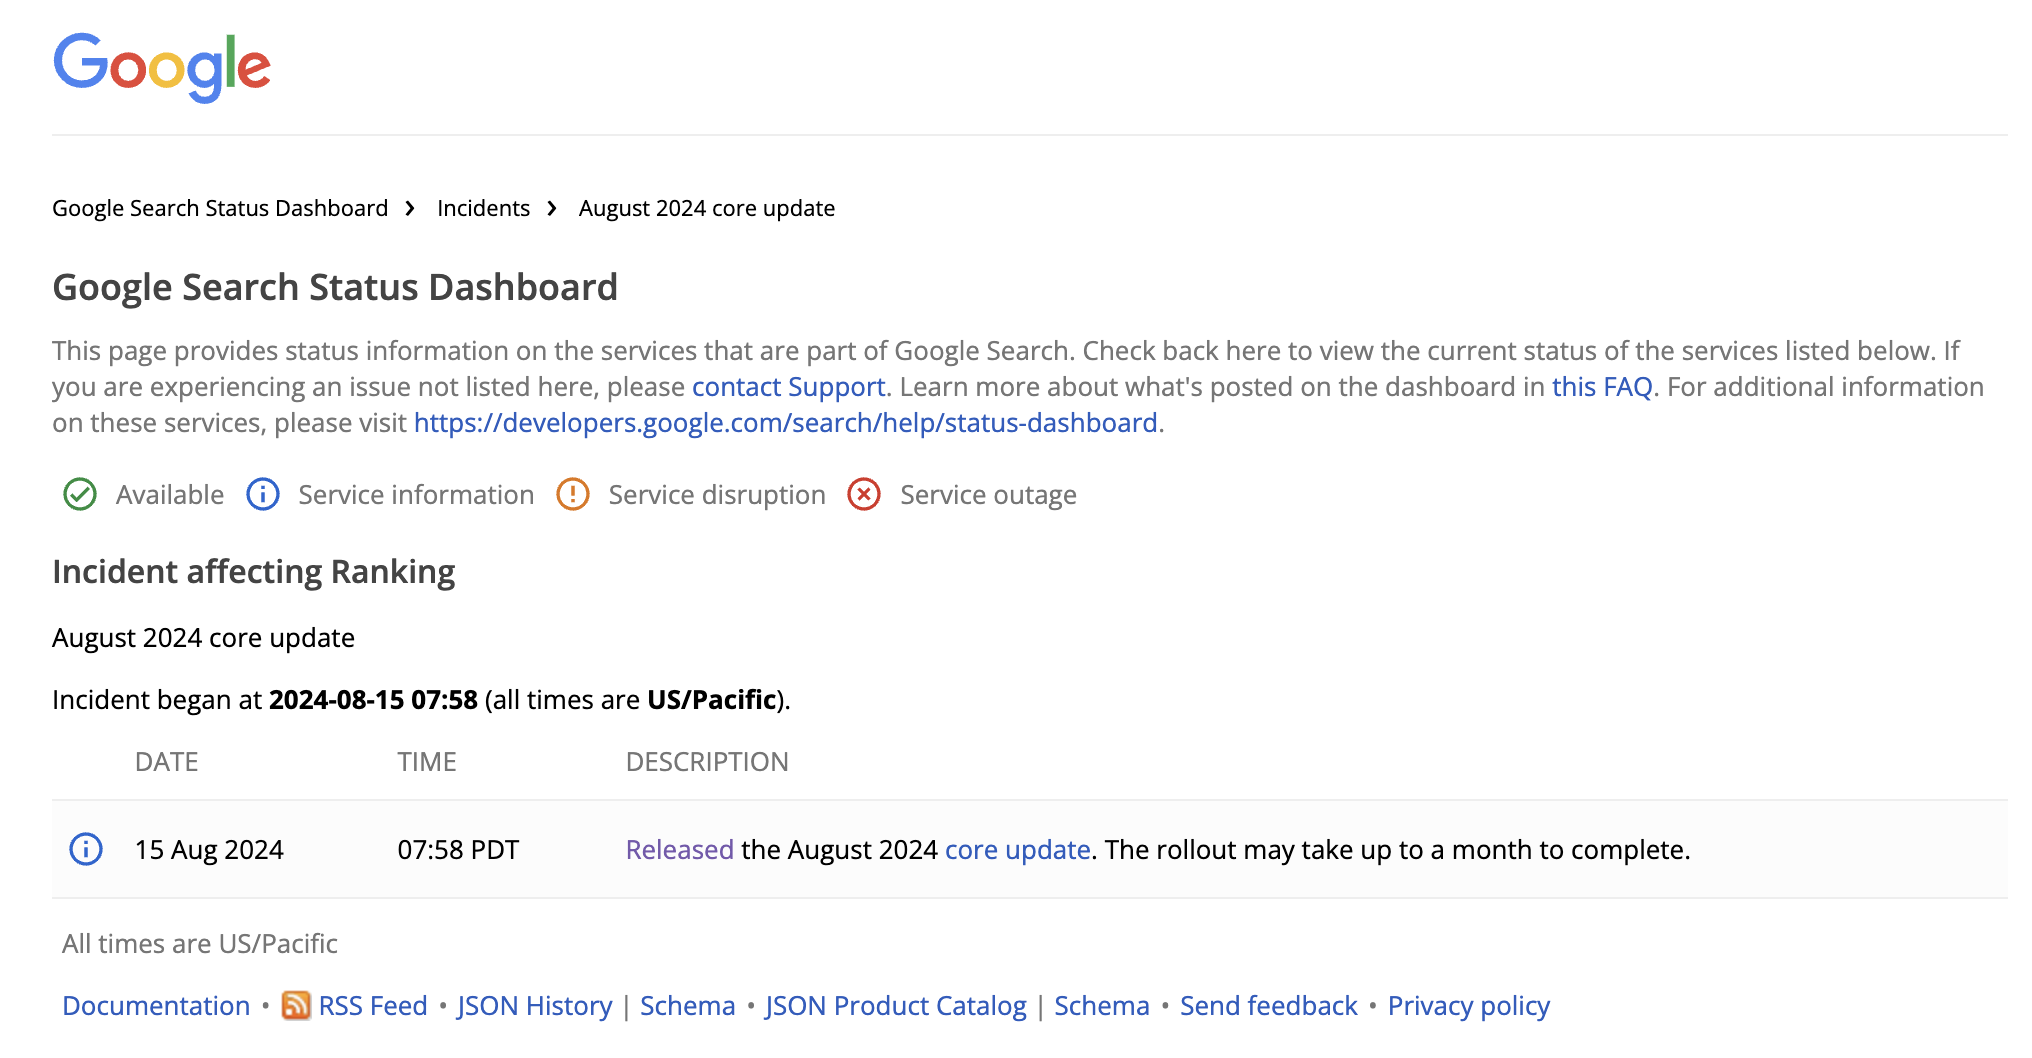Viewport: 2032px width, 1058px height.
Task: Click Send feedback in the footer
Action: (1268, 1006)
